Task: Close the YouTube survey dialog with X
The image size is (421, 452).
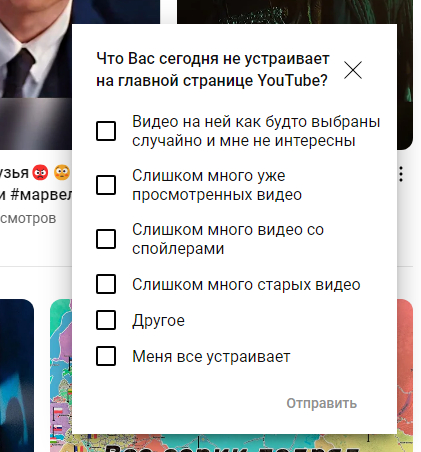Action: [353, 70]
